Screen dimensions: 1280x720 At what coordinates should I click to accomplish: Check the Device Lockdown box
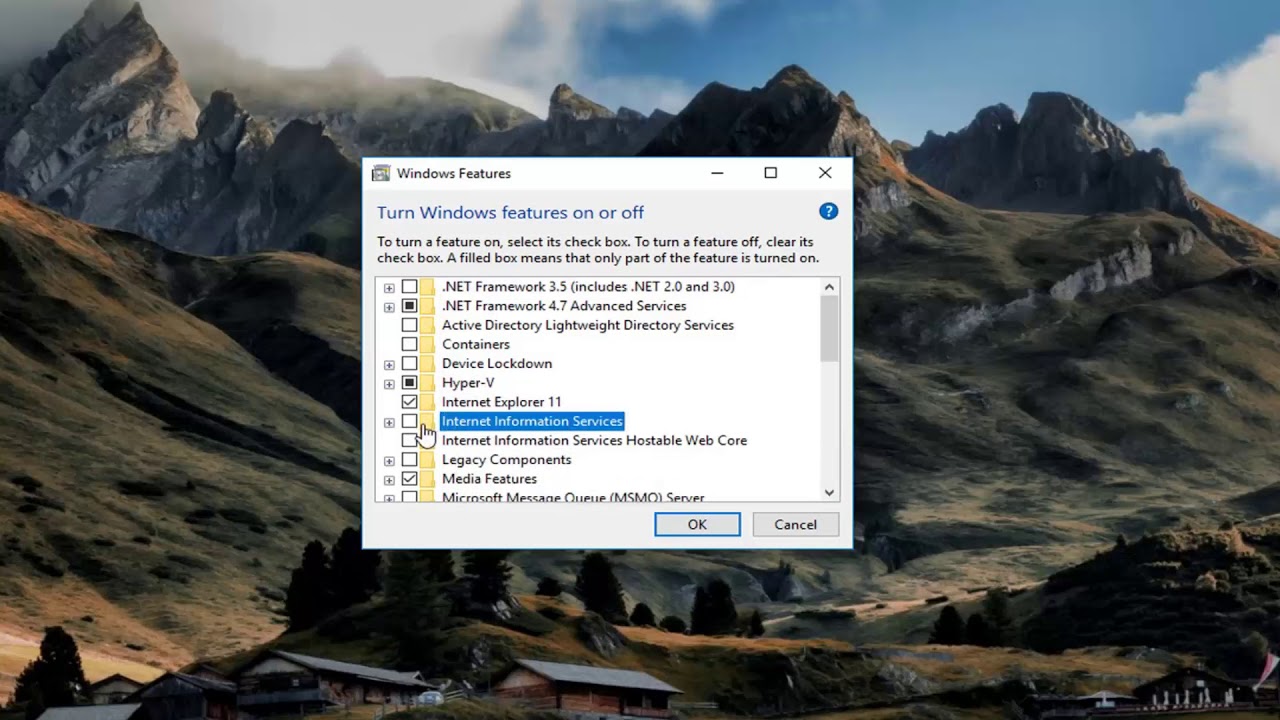pos(409,364)
